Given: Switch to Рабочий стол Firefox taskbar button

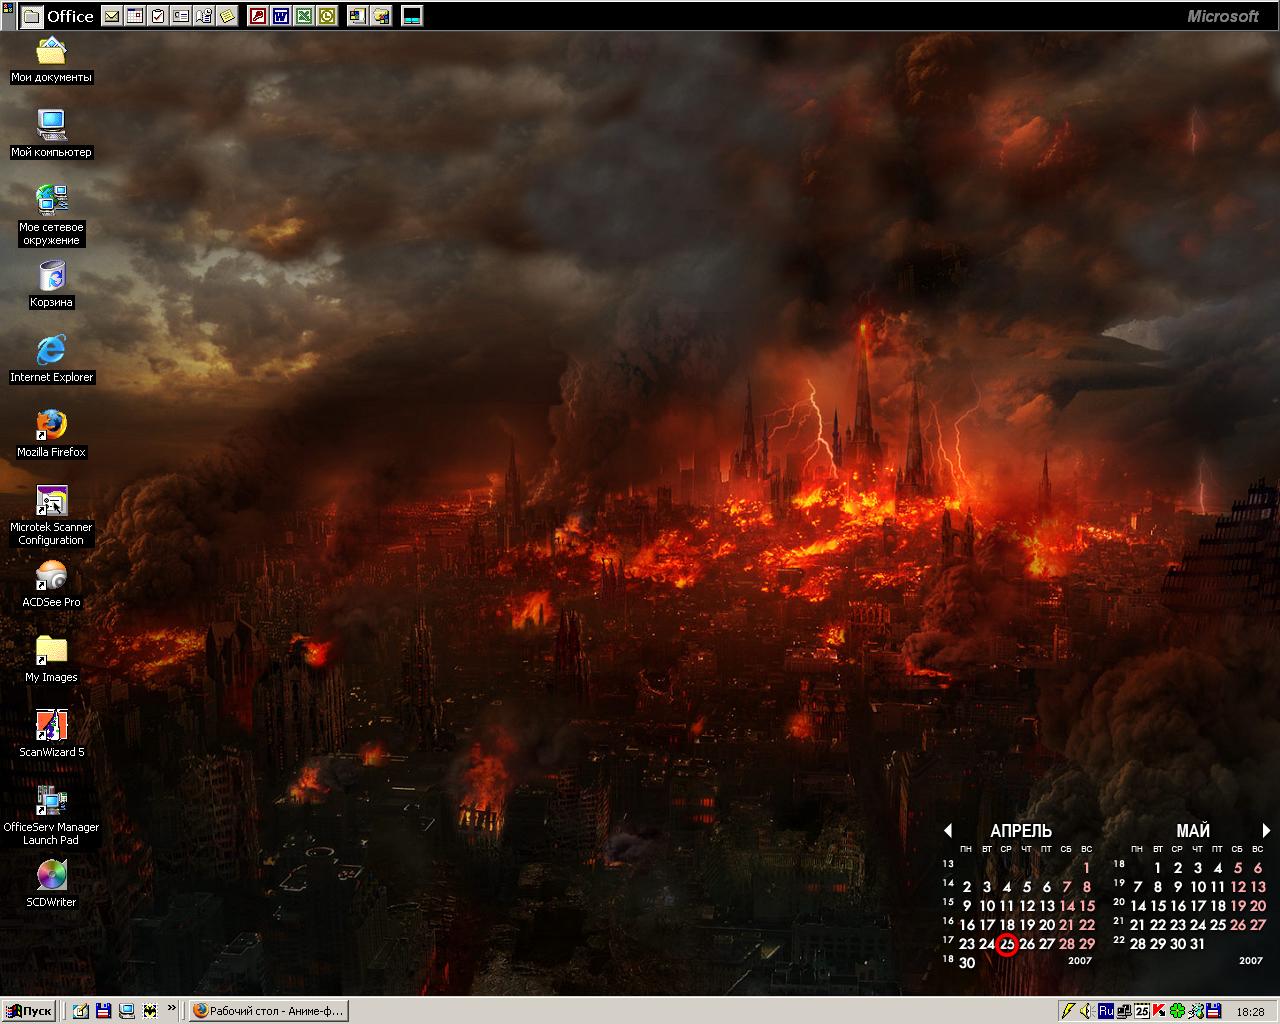Looking at the screenshot, I should pos(268,1011).
